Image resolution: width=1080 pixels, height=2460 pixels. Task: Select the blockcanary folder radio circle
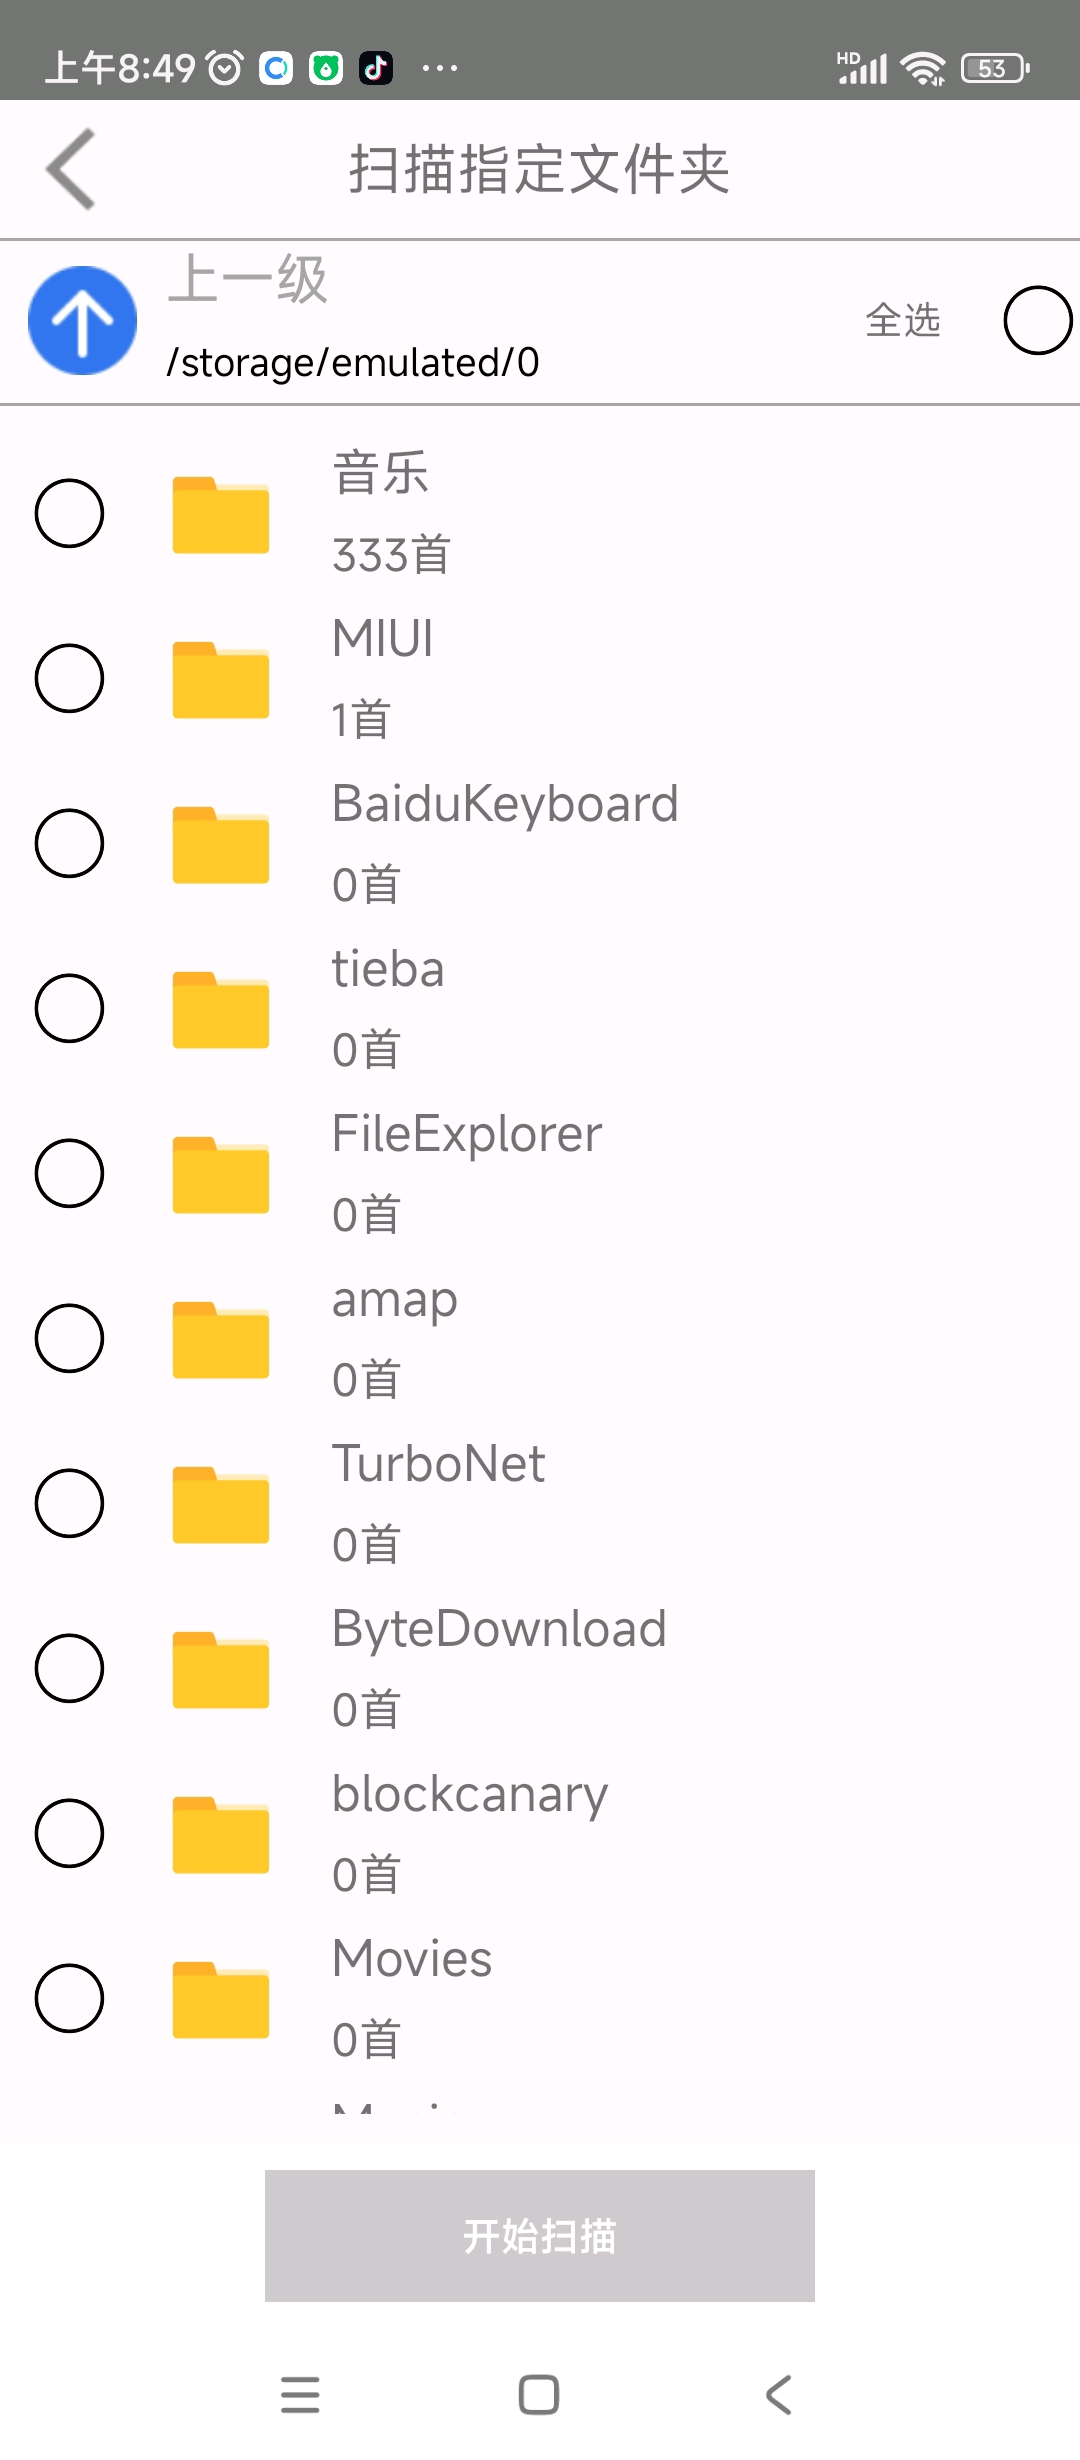69,1833
